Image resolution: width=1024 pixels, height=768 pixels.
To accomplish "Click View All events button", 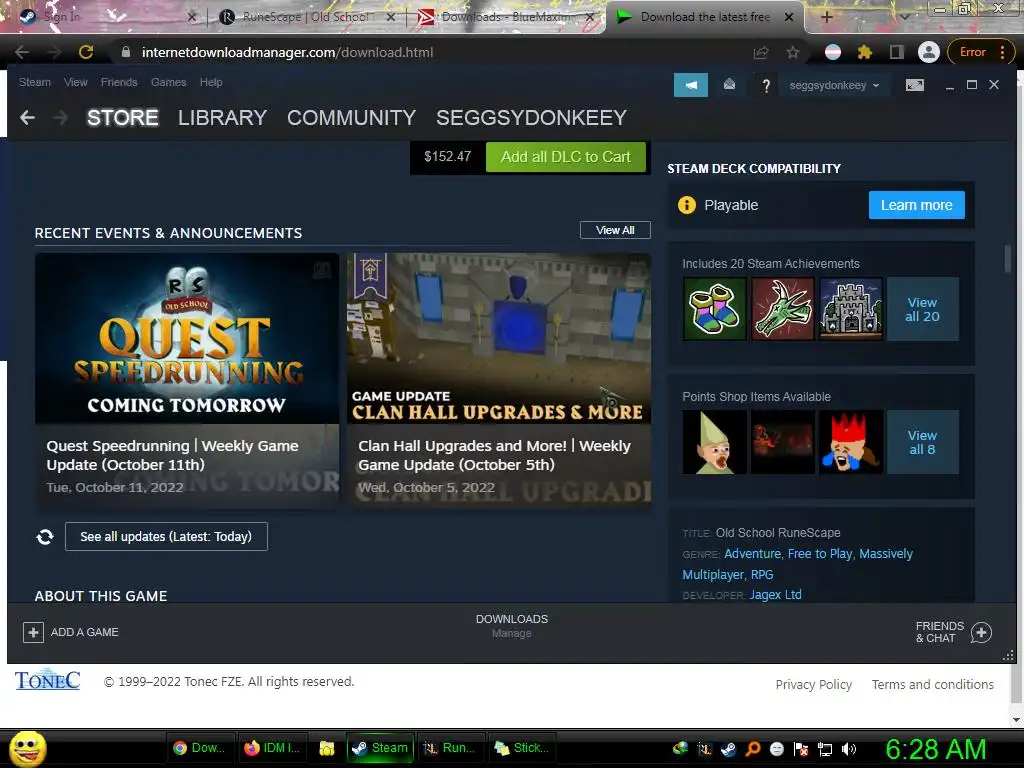I will point(615,230).
